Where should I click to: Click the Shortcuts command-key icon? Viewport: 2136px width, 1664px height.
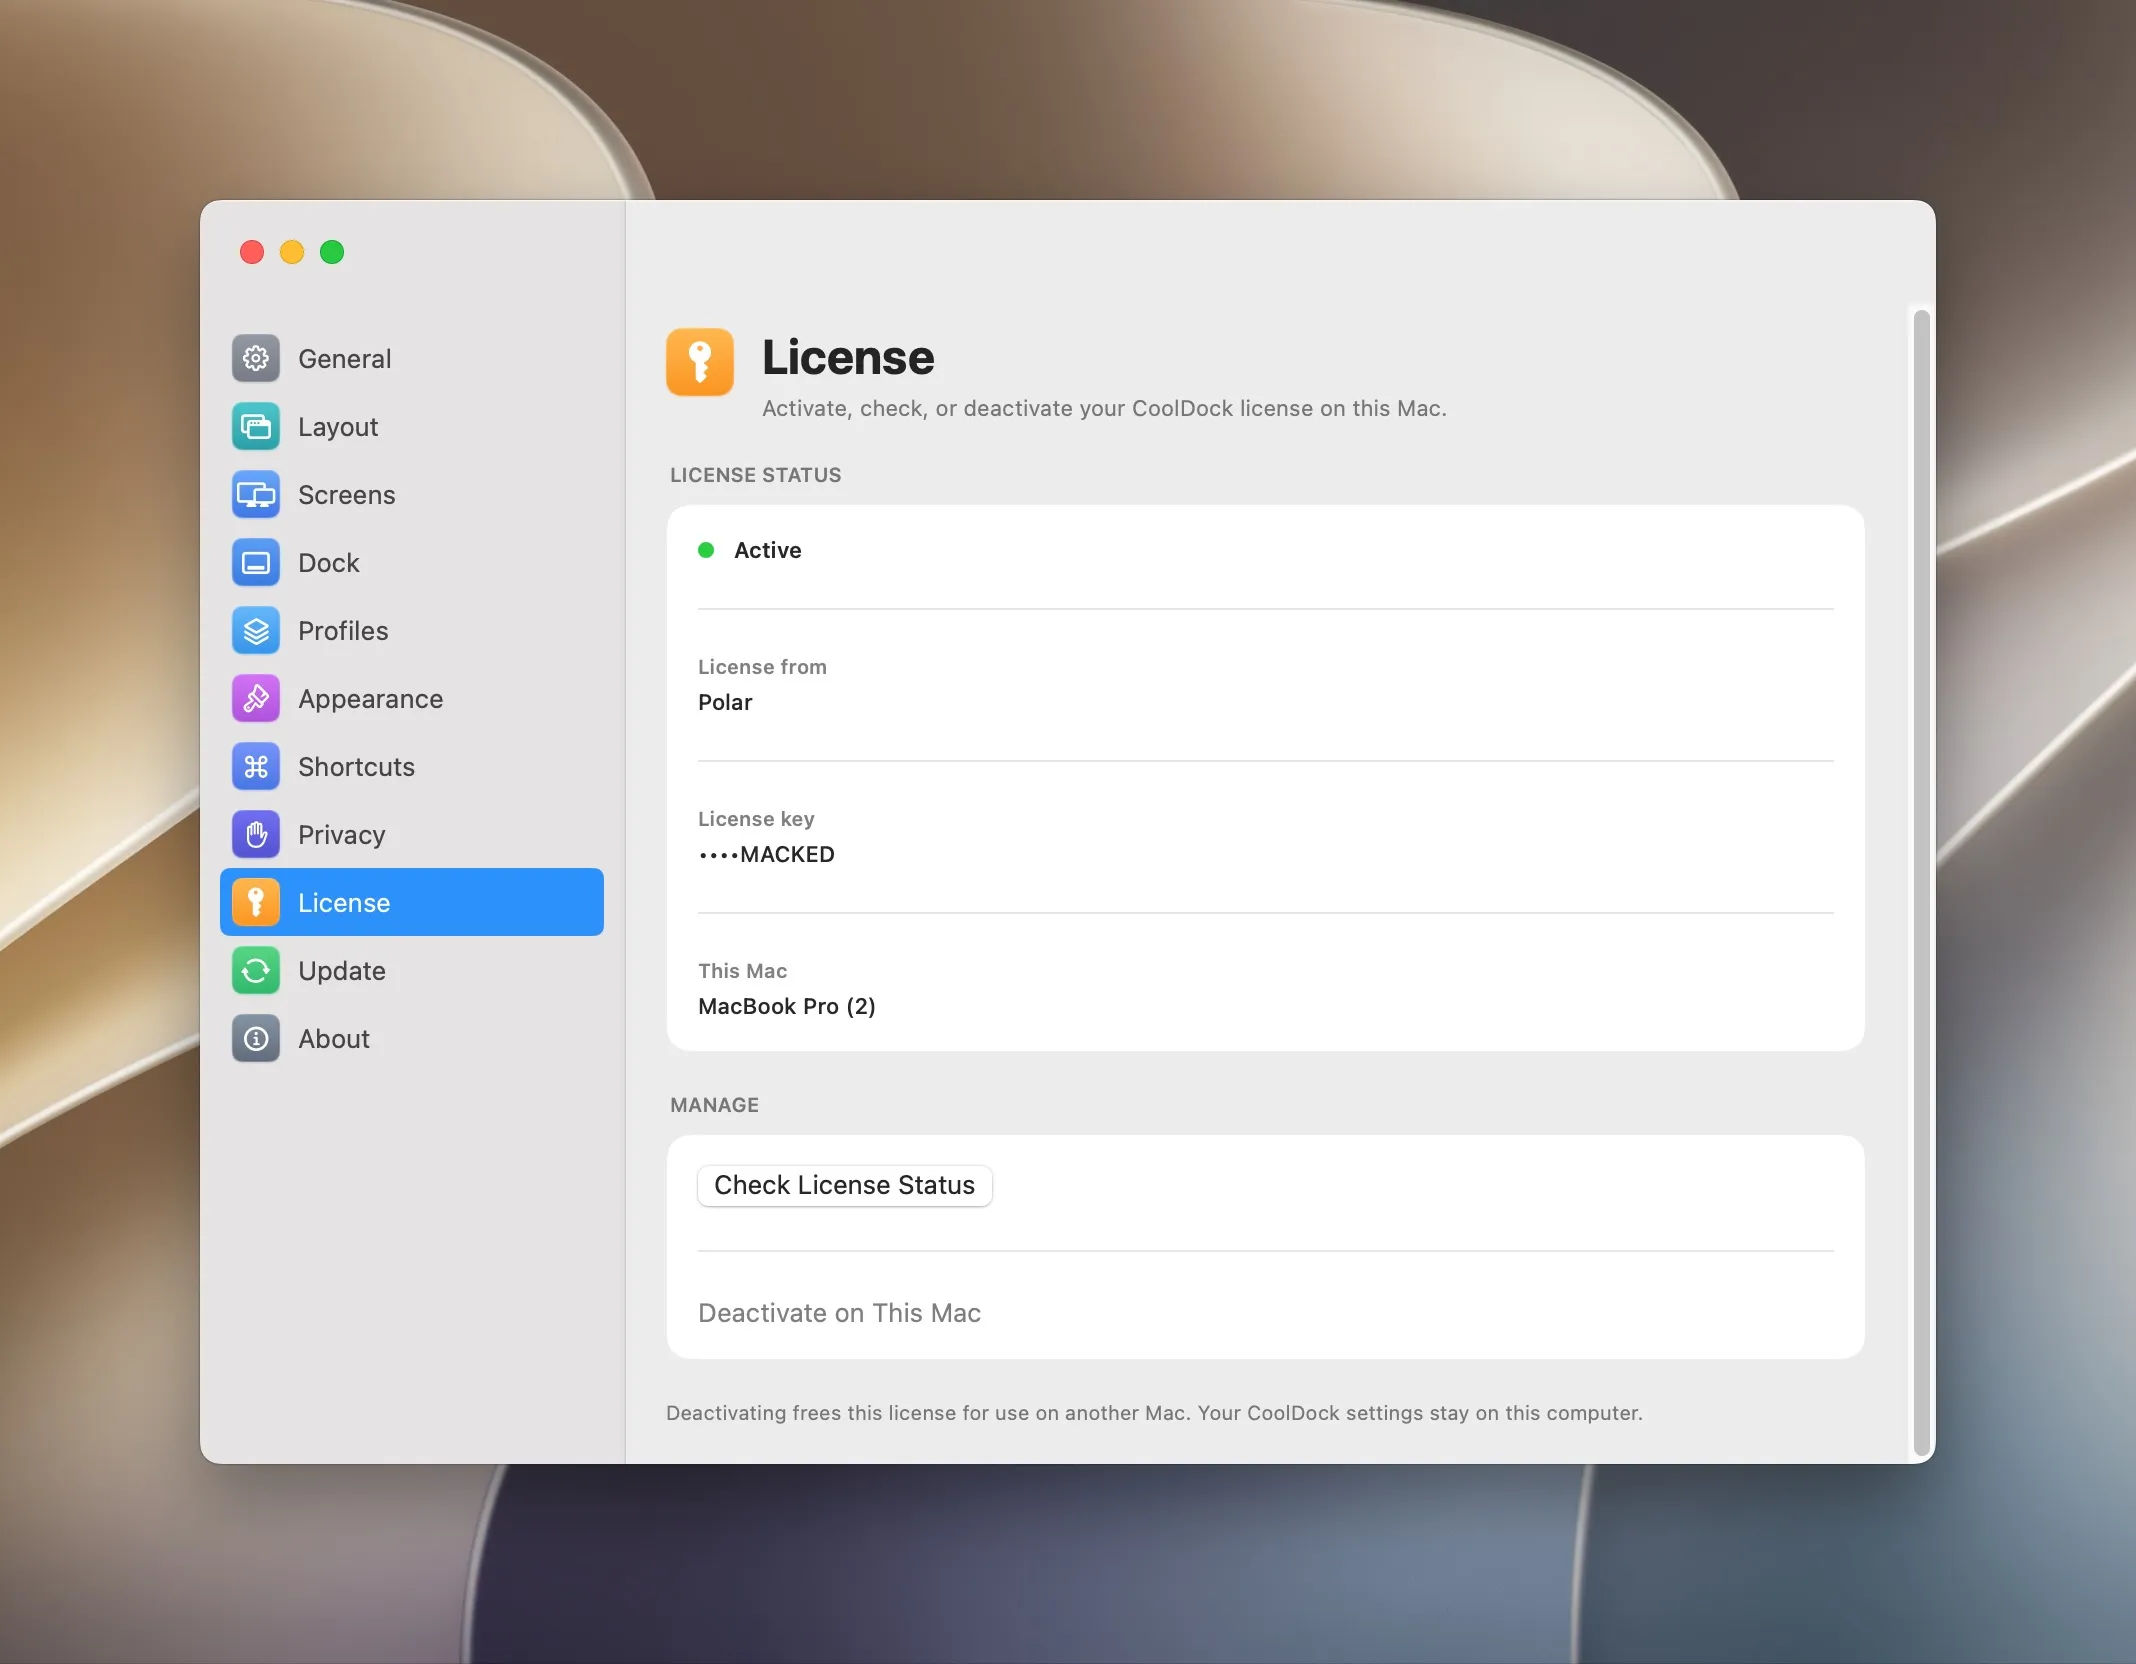[x=256, y=766]
